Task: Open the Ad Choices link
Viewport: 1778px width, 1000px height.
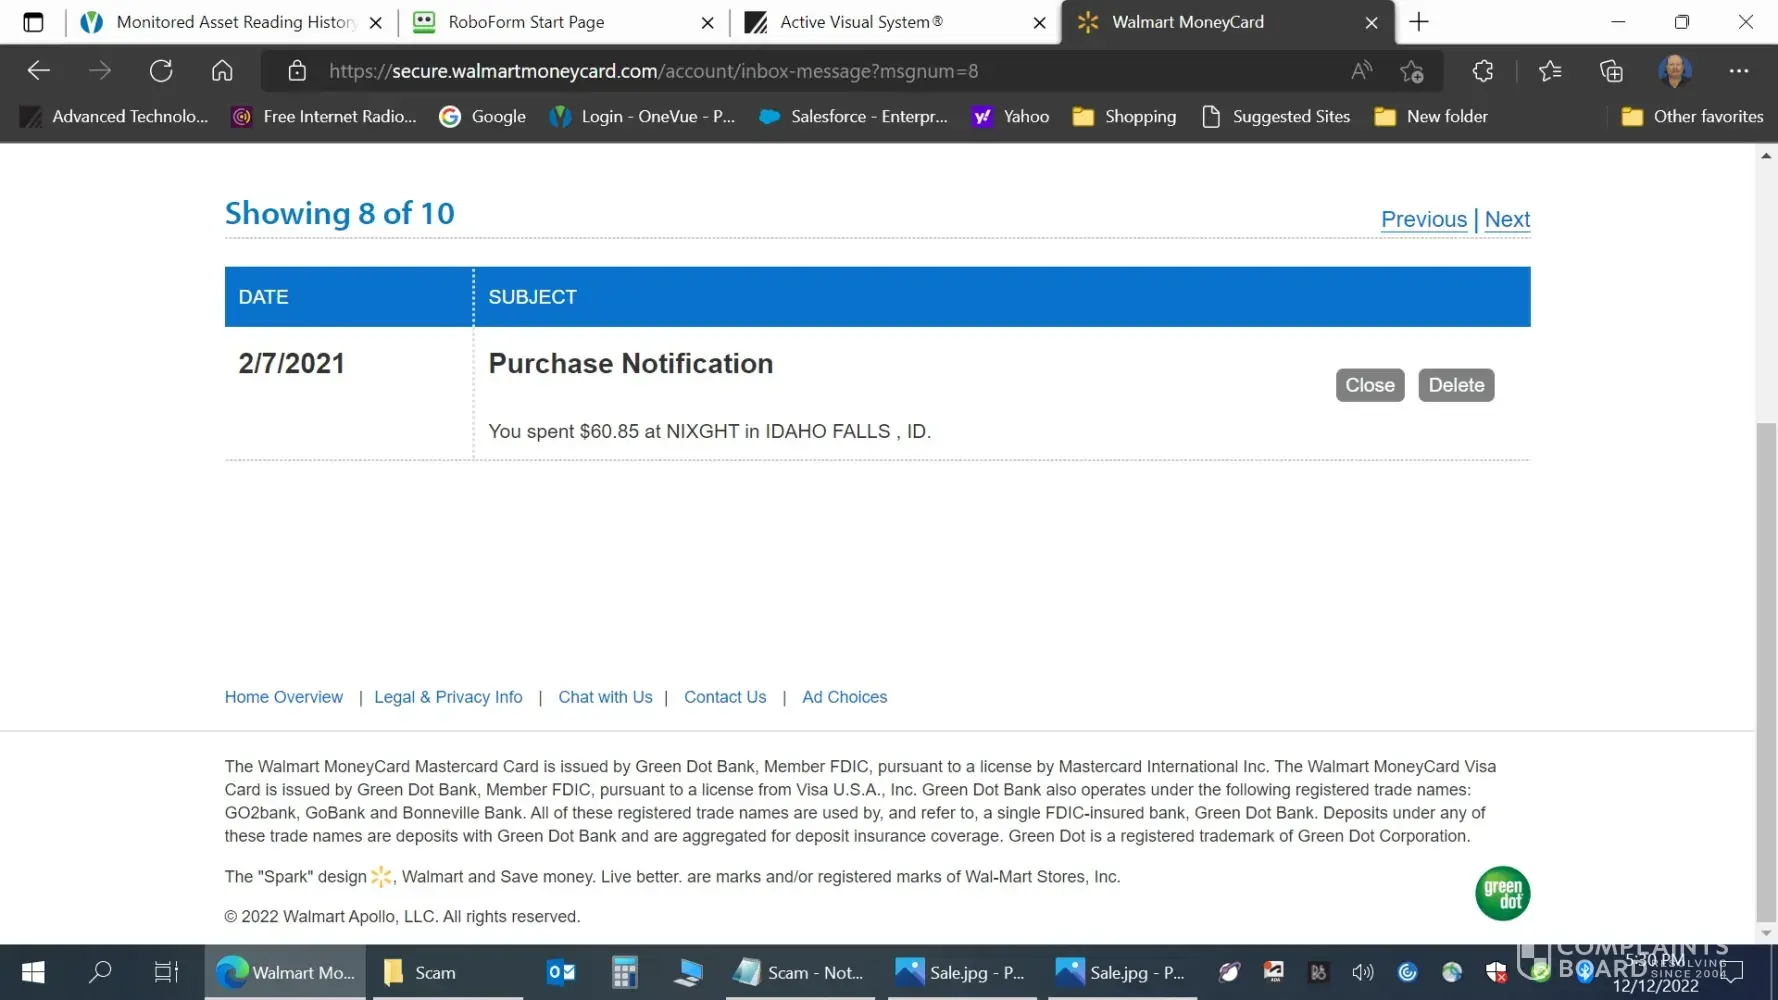Action: 845,697
